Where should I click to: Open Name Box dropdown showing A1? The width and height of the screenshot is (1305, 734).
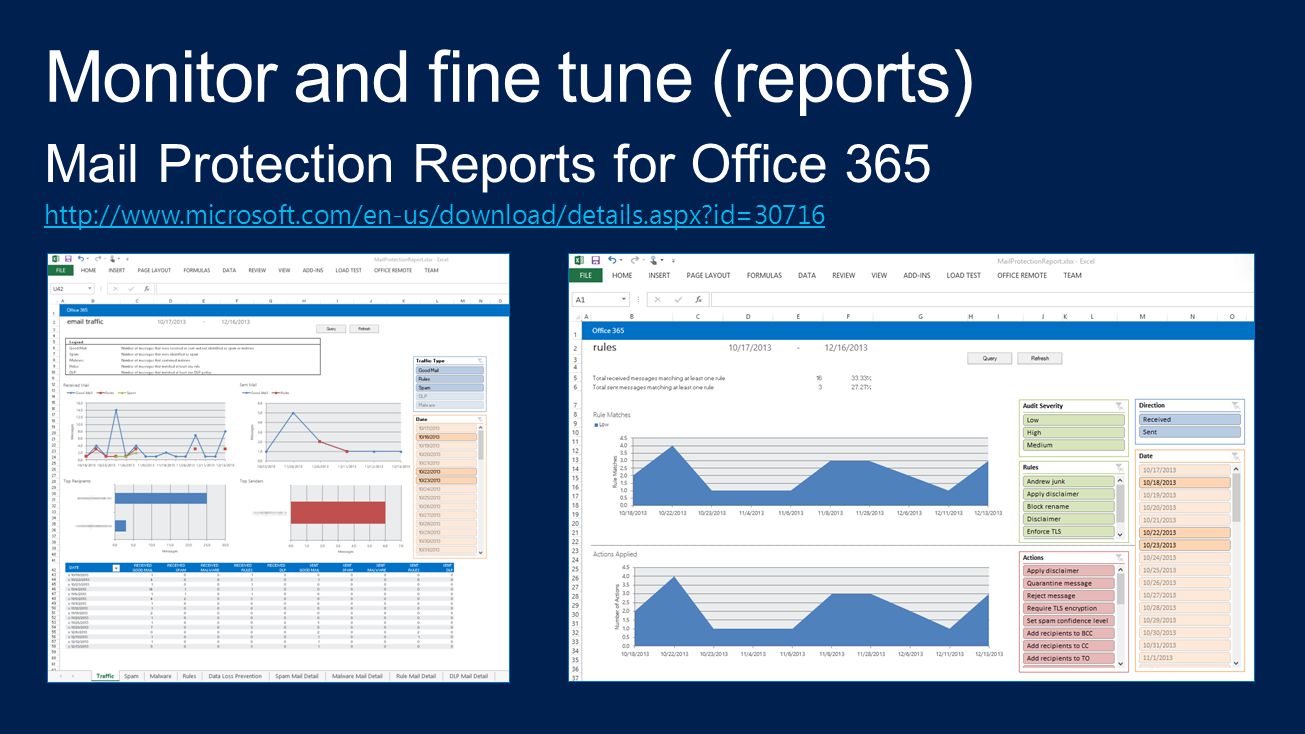tap(625, 299)
